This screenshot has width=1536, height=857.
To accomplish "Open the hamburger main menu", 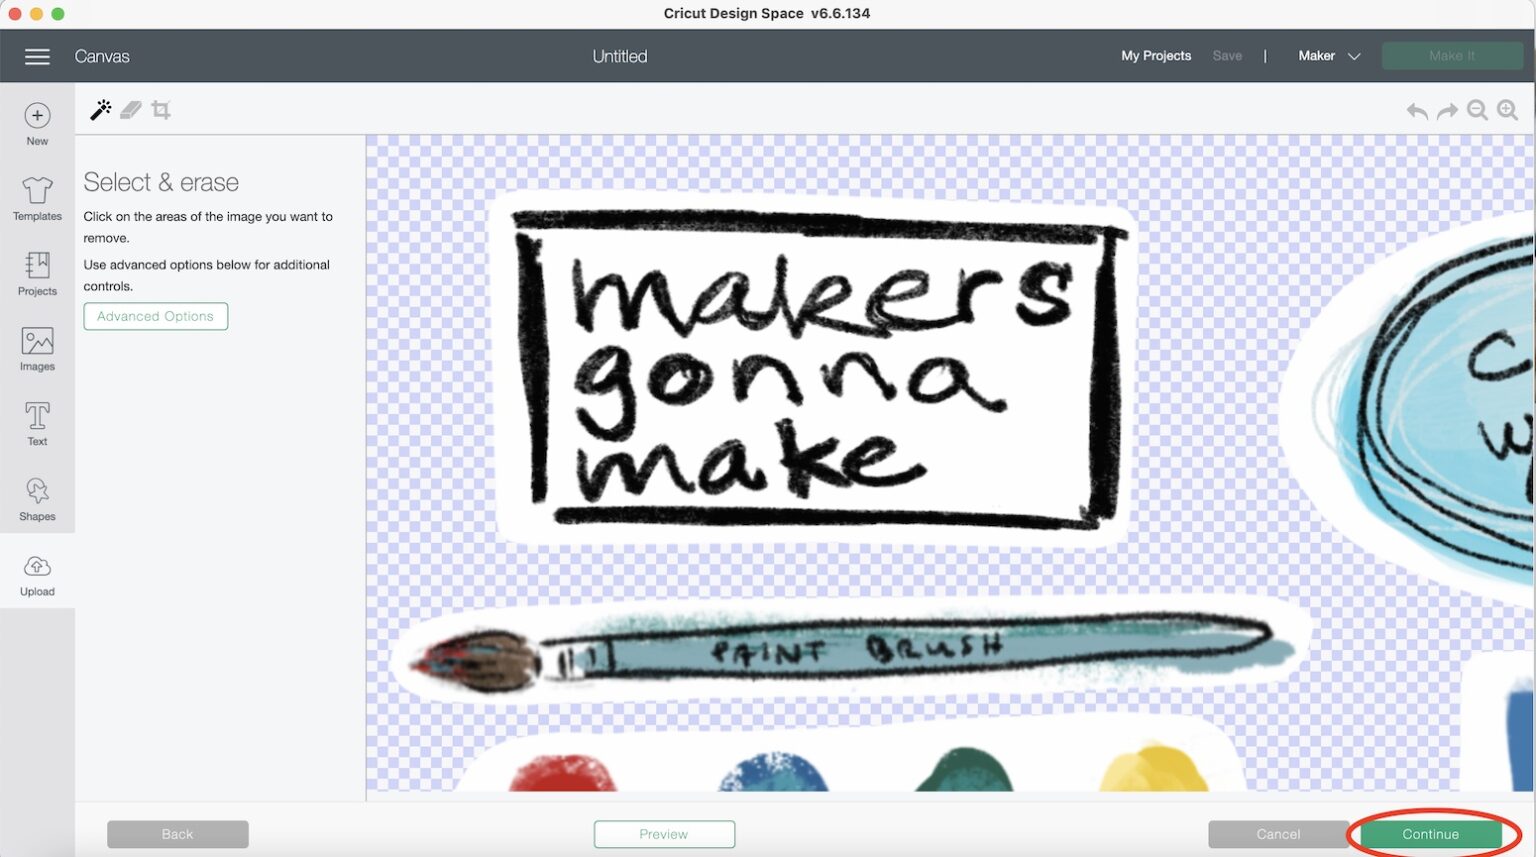I will [37, 56].
